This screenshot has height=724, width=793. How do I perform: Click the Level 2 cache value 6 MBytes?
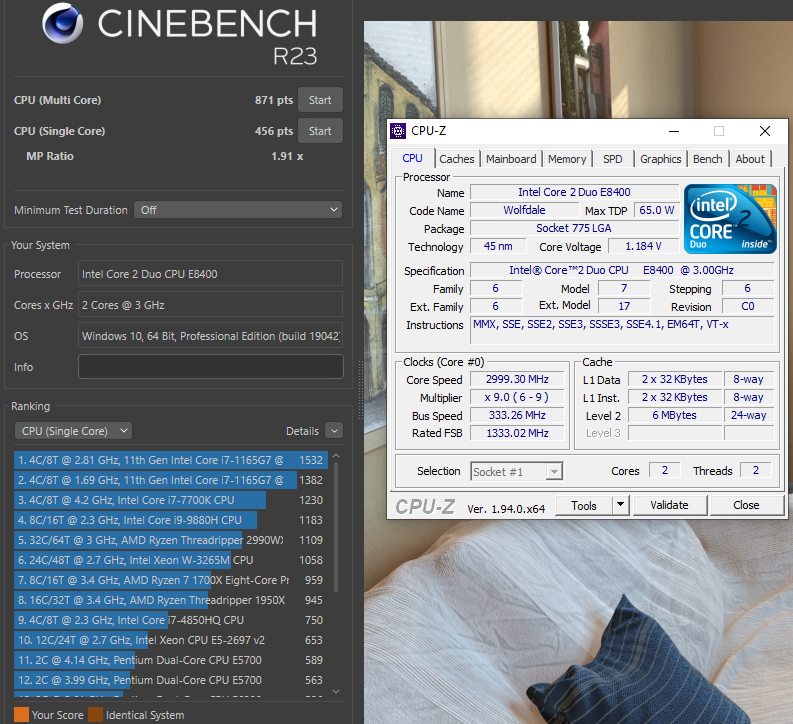point(674,415)
